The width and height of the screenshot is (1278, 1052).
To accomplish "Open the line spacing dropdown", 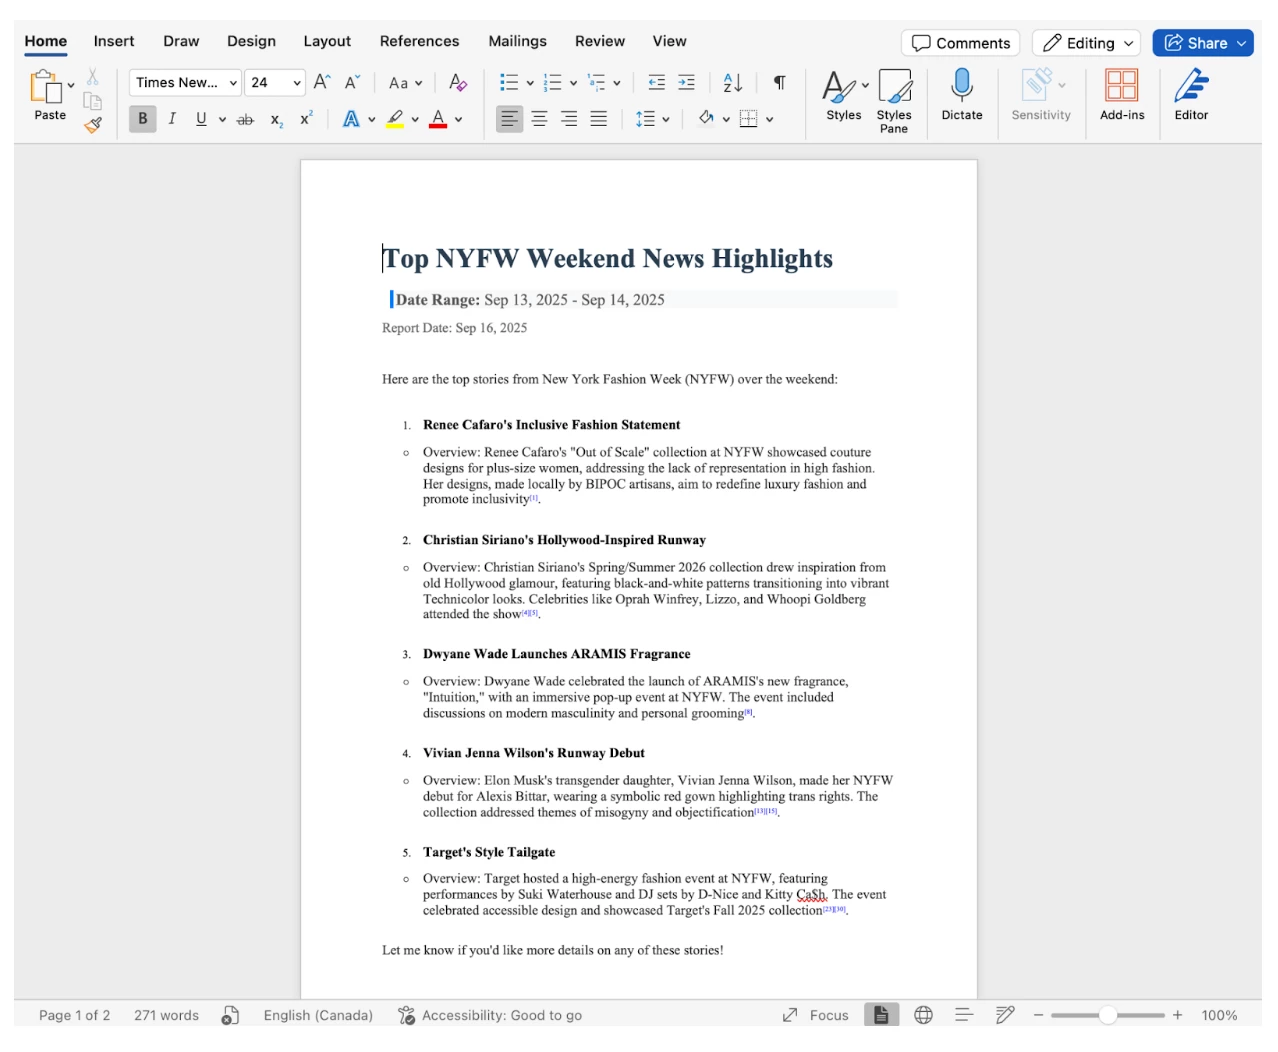I will click(x=666, y=120).
